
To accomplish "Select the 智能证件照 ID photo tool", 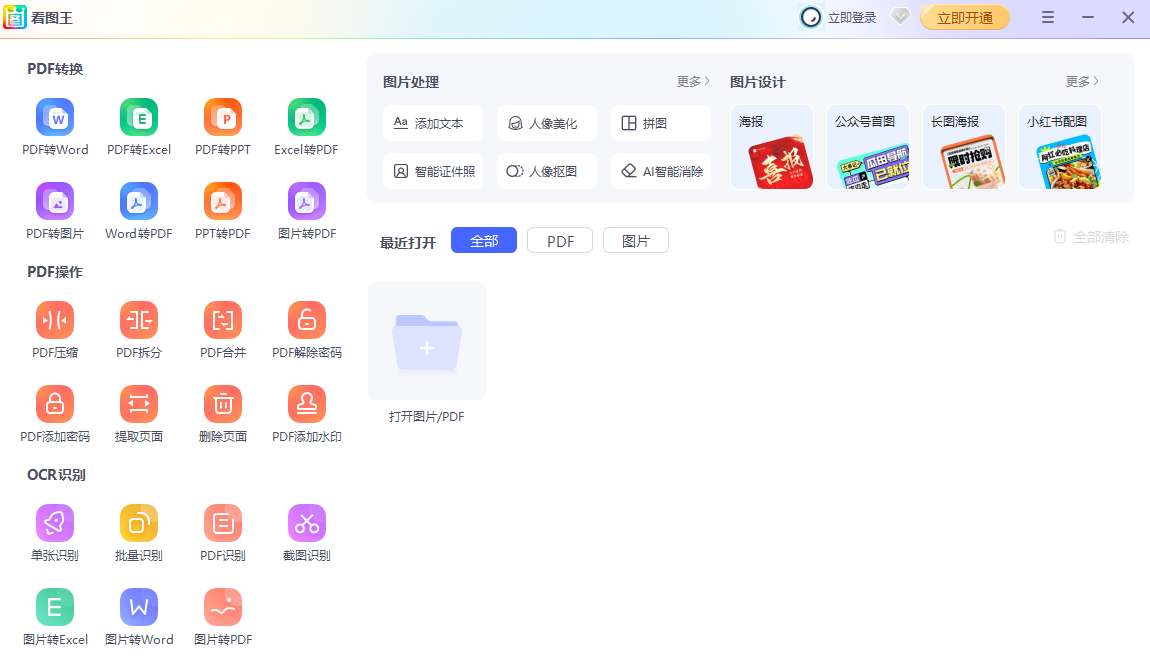I will [433, 171].
